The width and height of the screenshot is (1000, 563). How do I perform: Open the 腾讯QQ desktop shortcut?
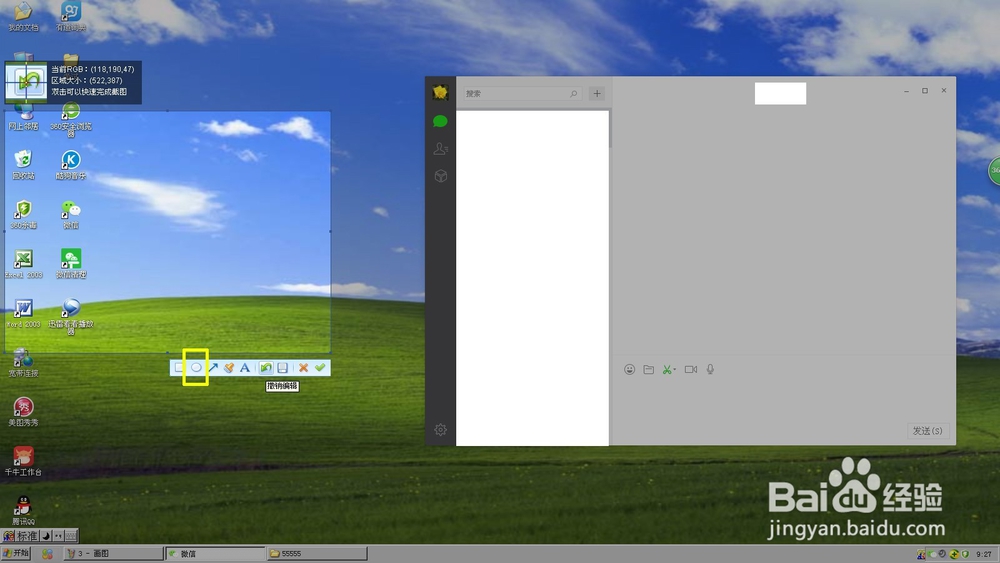24,511
